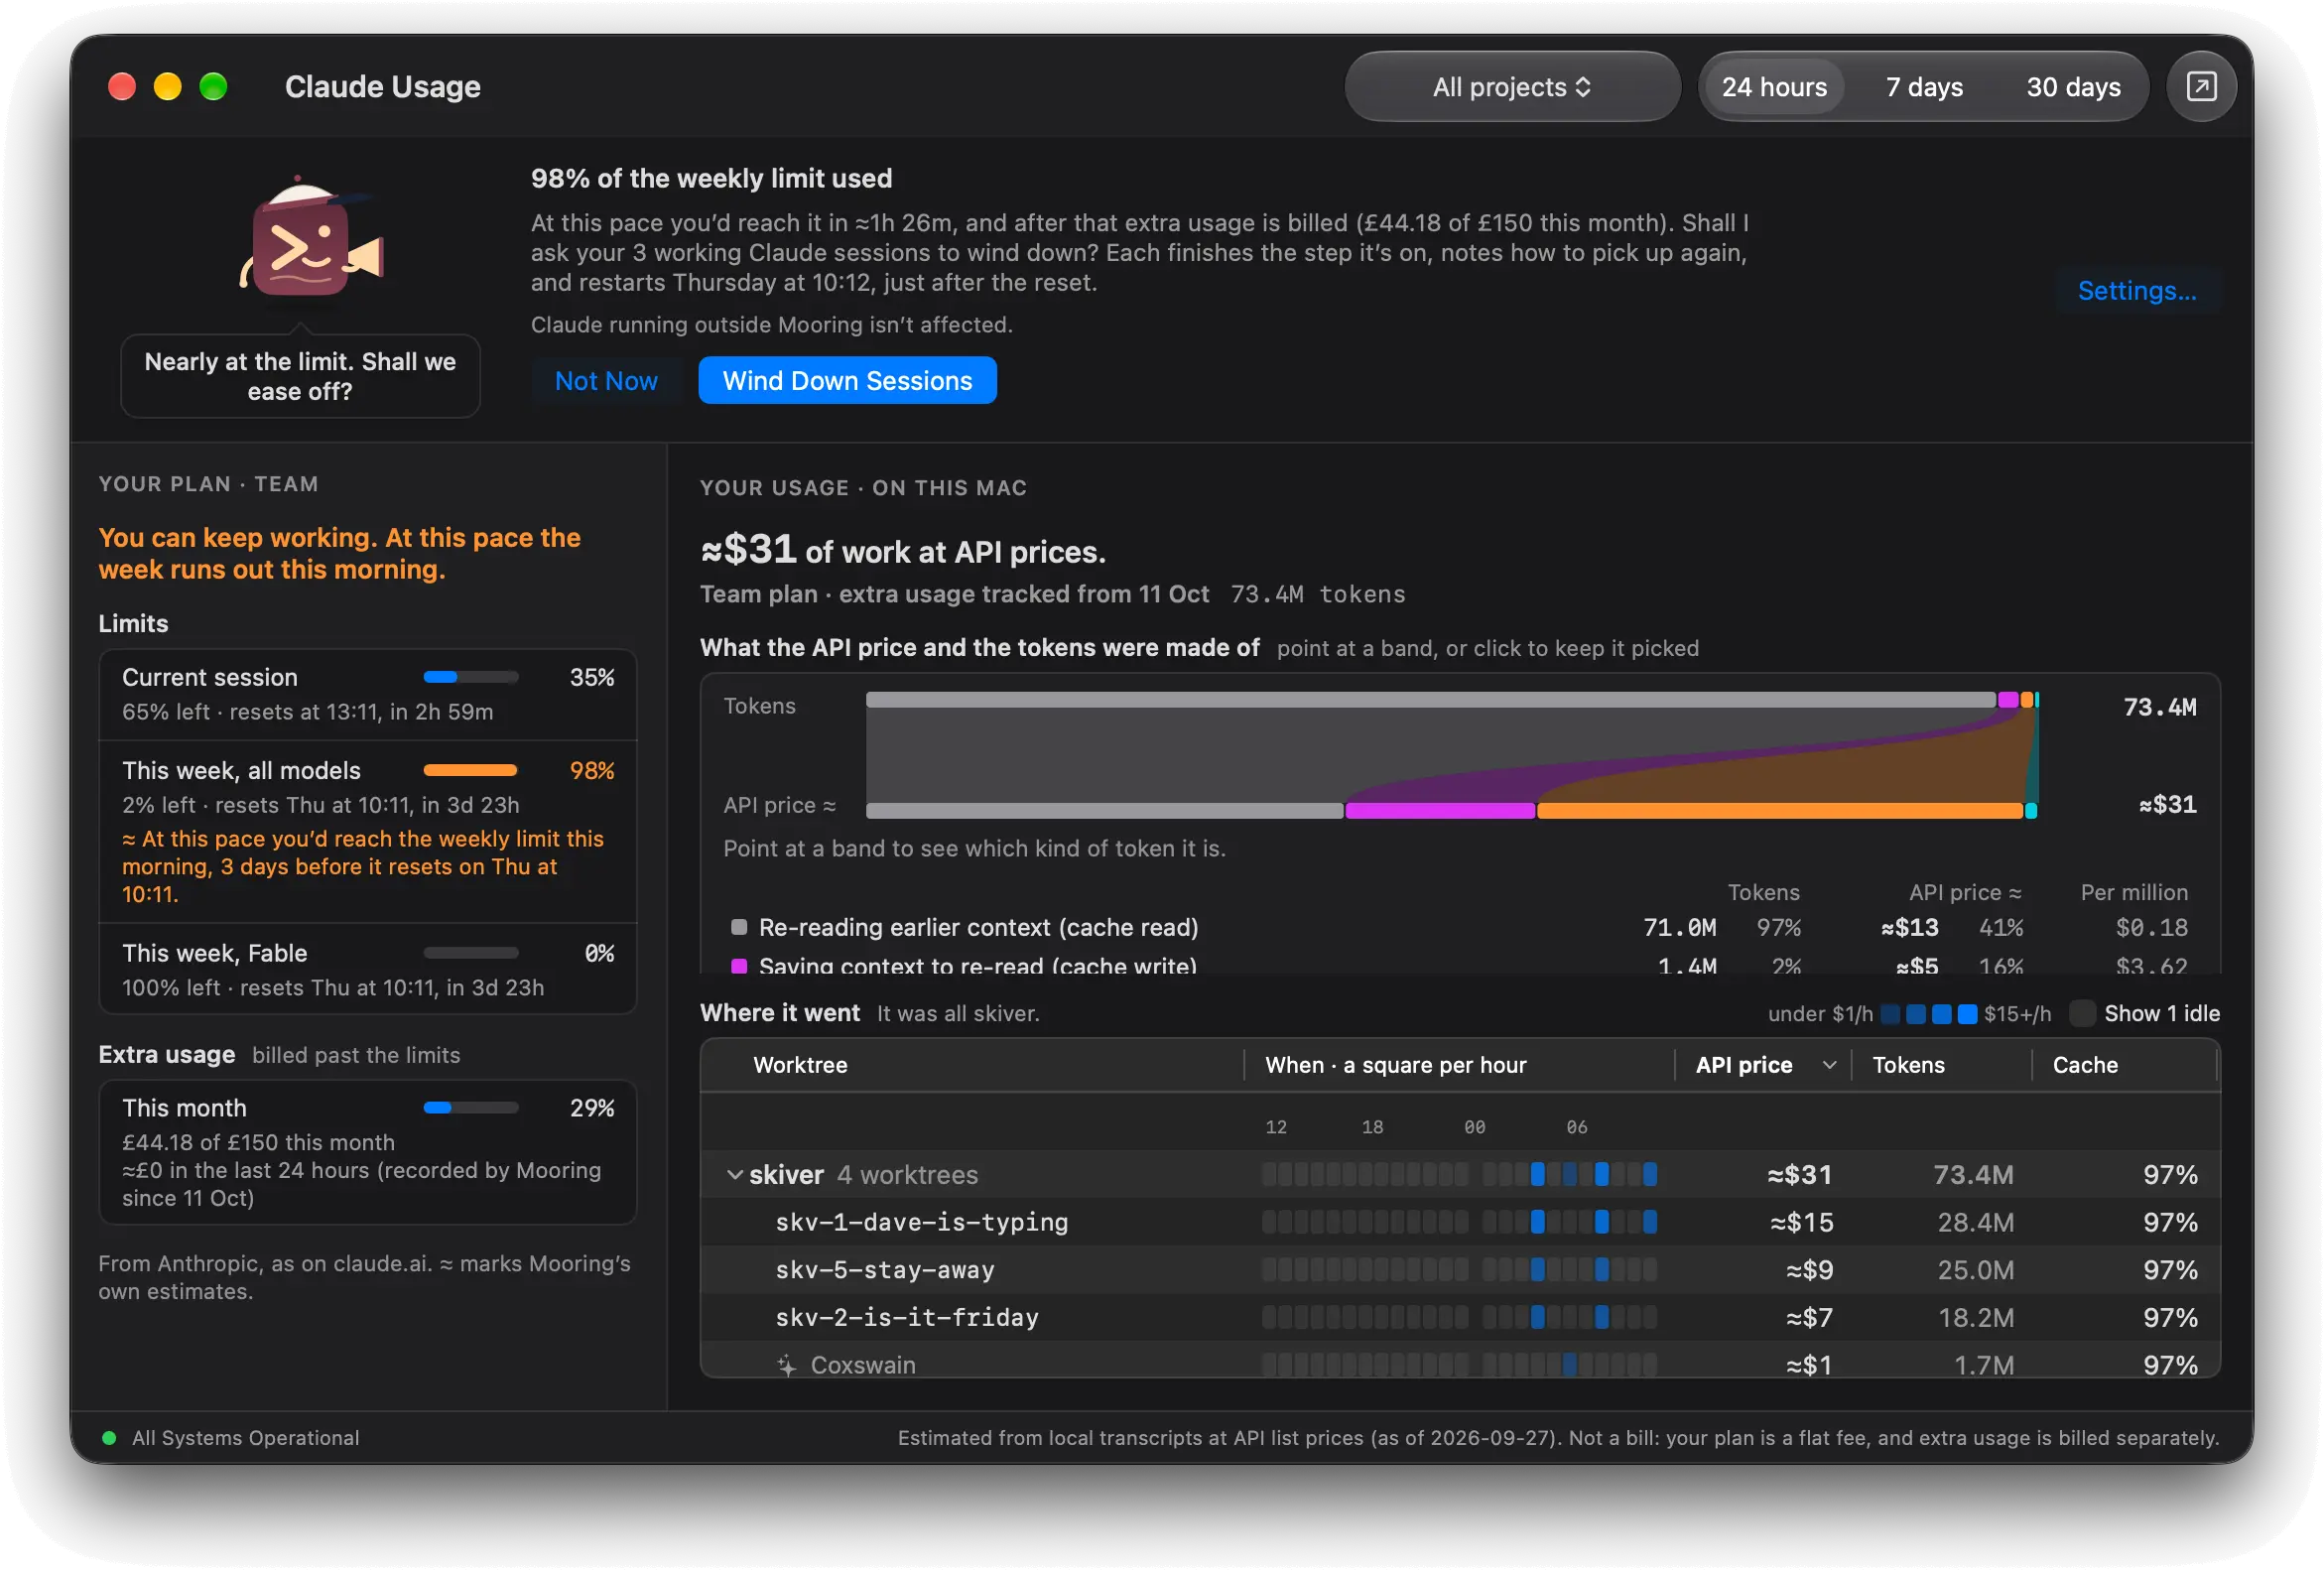
Task: Click the Not Now button
Action: click(606, 381)
